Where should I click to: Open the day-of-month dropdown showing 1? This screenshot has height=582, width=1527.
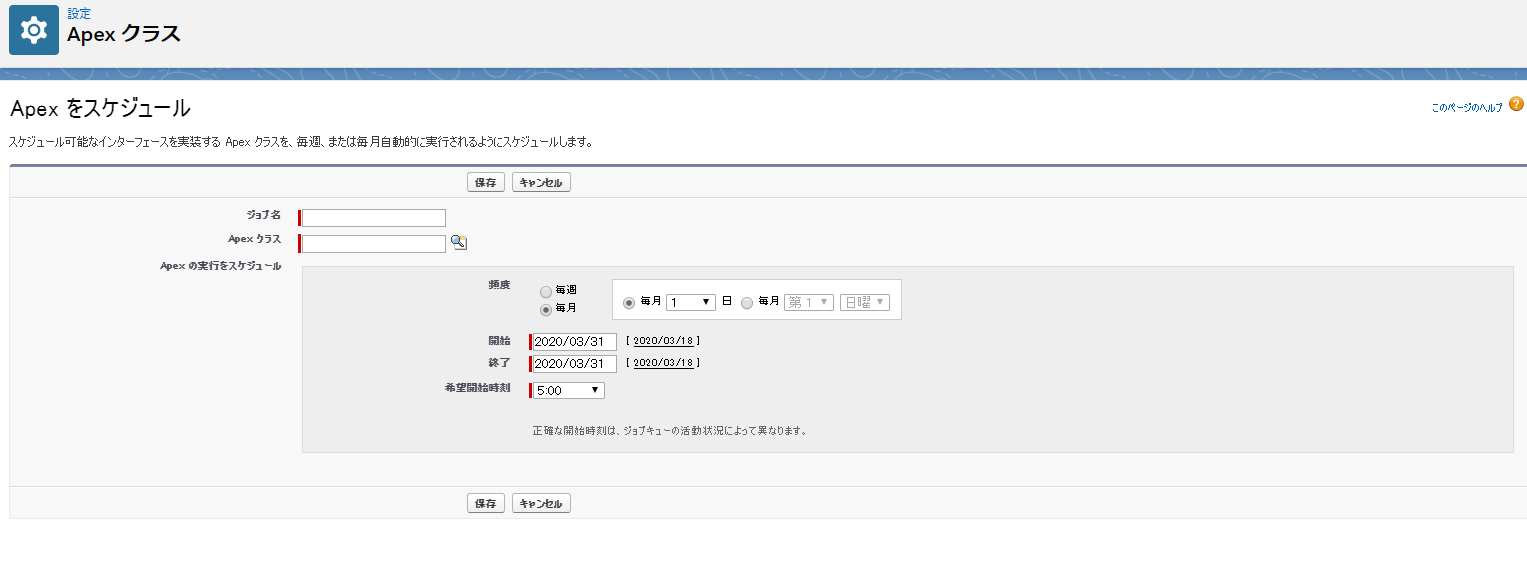click(691, 302)
